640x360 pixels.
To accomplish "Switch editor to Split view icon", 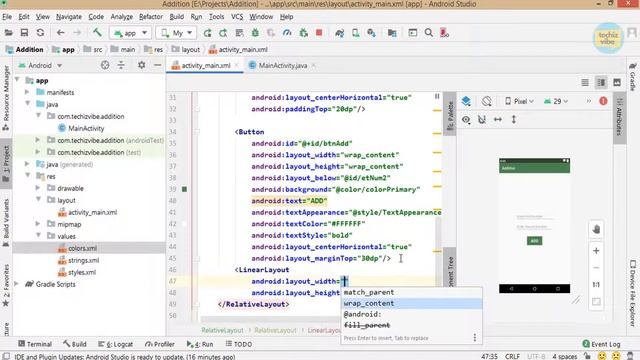I will point(601,82).
